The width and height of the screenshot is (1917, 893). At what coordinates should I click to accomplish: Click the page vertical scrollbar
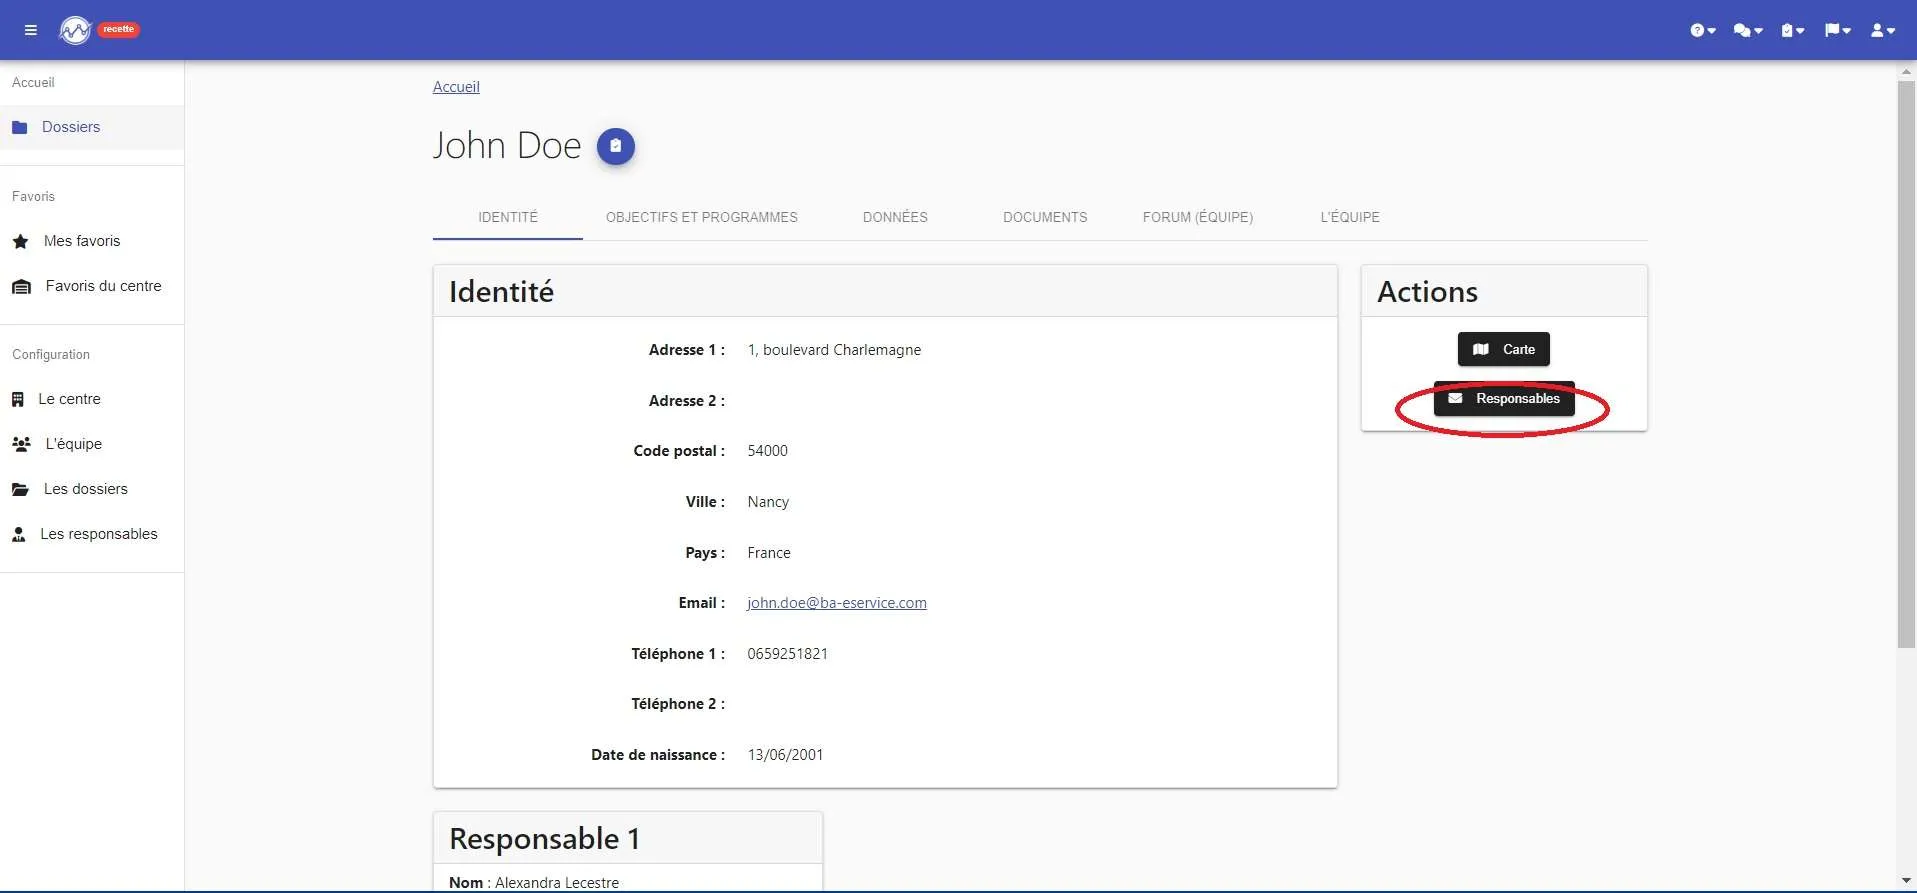(x=1907, y=365)
